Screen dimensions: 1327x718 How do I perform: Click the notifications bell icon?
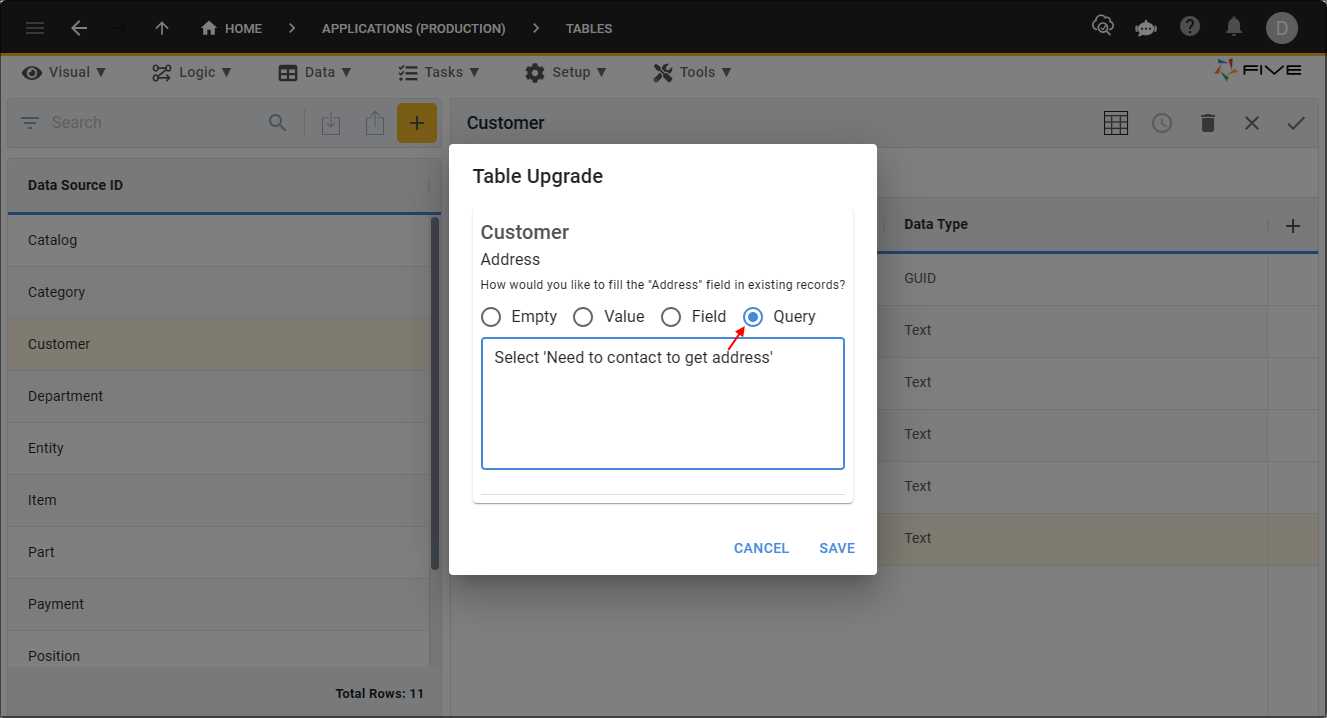[x=1234, y=27]
